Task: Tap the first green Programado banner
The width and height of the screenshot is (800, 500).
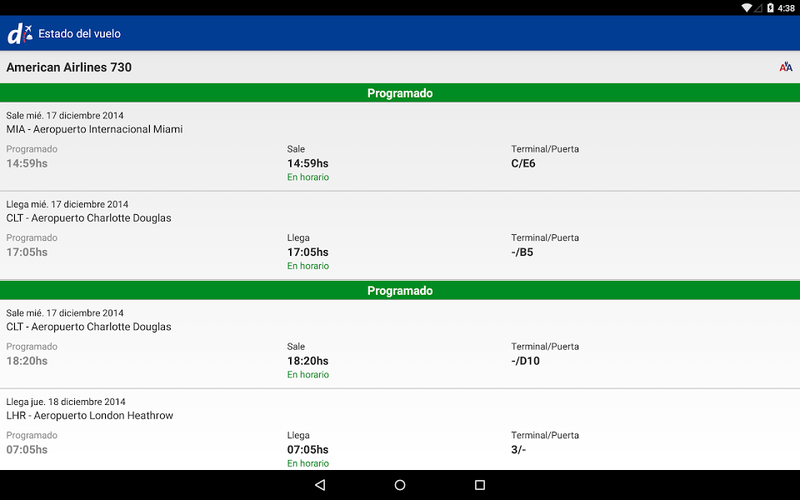Action: pyautogui.click(x=400, y=93)
